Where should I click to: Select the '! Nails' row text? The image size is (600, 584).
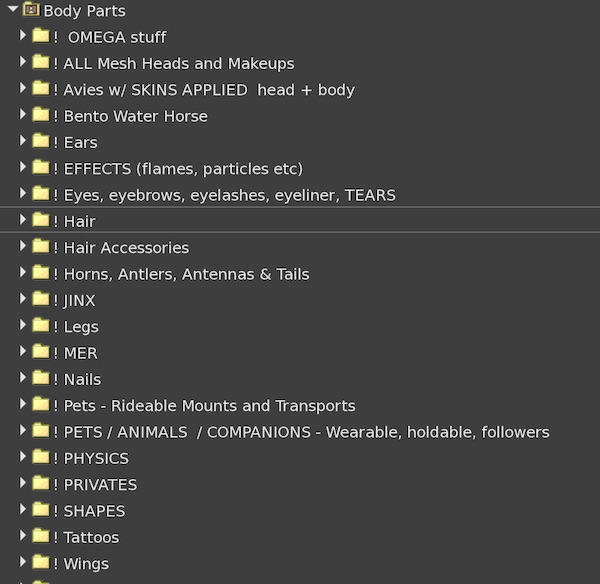tap(77, 380)
